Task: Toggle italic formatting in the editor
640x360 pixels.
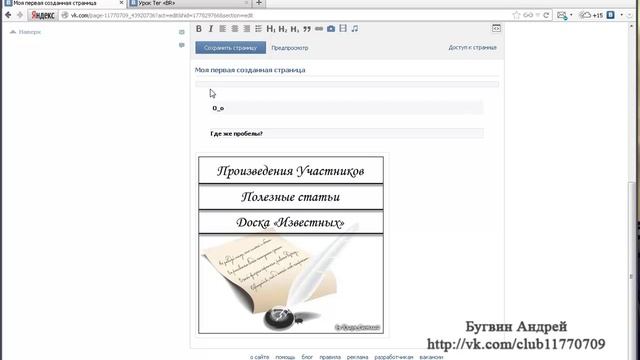Action: pyautogui.click(x=211, y=29)
